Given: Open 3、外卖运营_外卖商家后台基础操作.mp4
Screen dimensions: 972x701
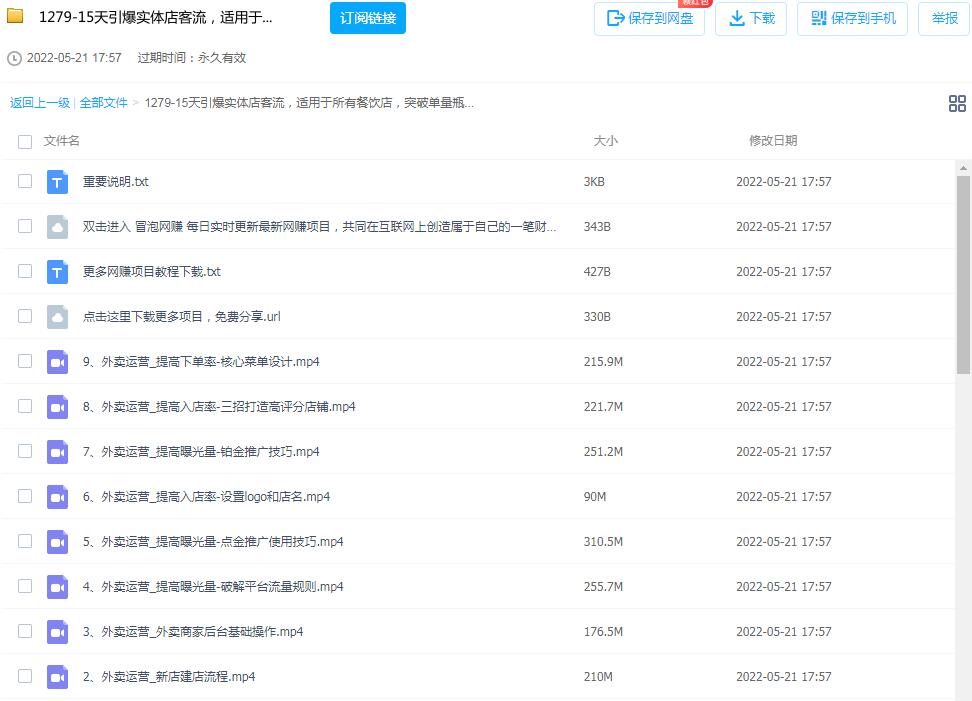Looking at the screenshot, I should (193, 632).
